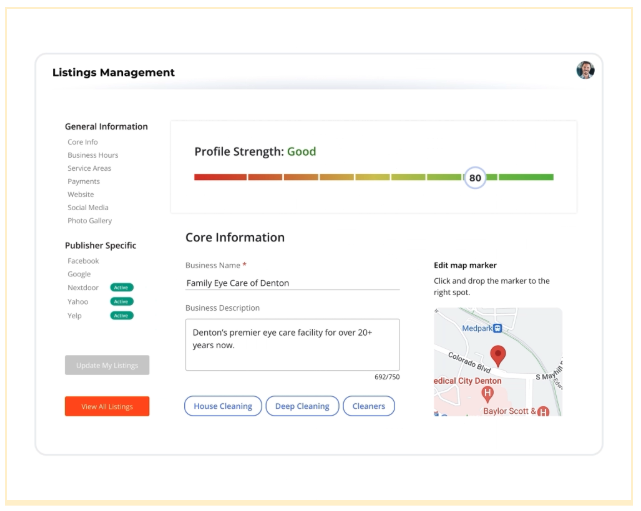Click the View All Listings button
Screen dimensions: 641x511
point(107,406)
